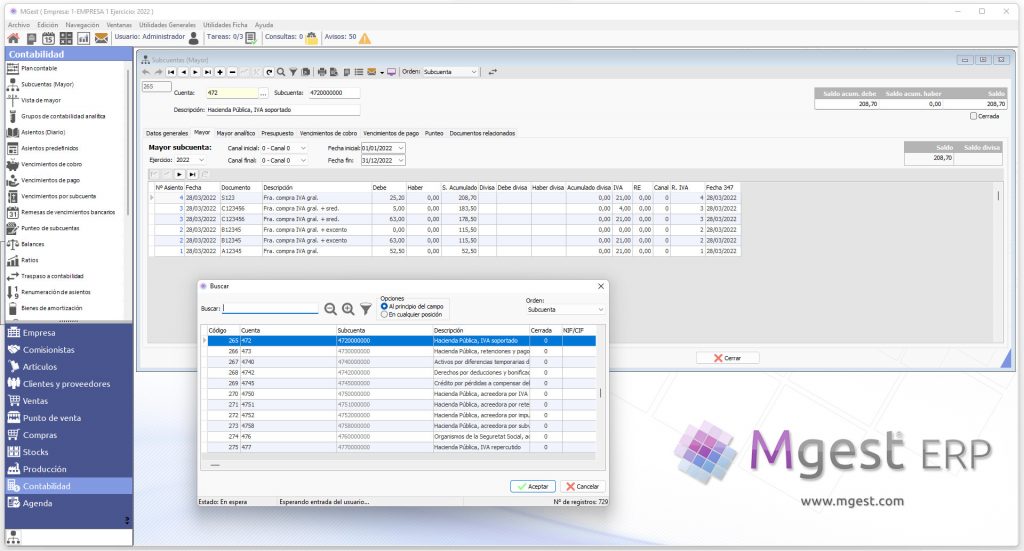1024x551 pixels.
Task: Switch to Mayor analítico tab
Action: tap(236, 133)
